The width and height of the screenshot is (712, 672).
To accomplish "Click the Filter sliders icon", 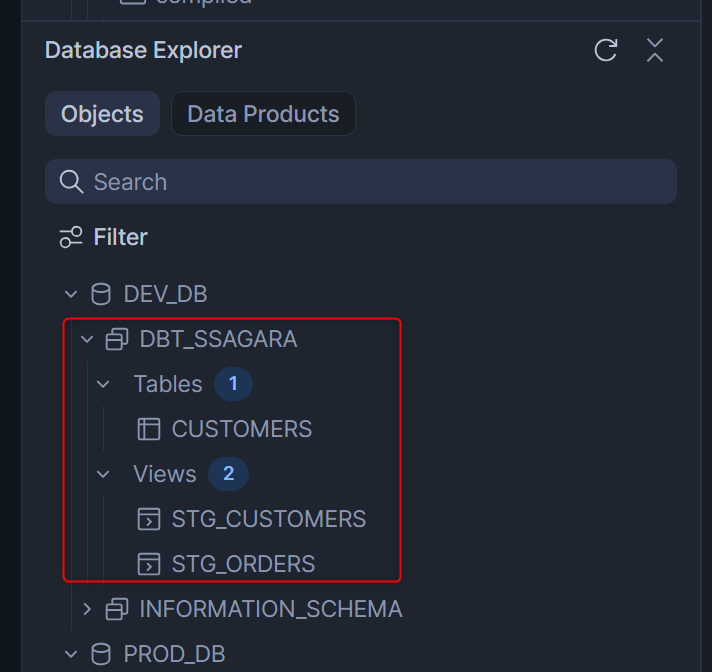I will 71,237.
